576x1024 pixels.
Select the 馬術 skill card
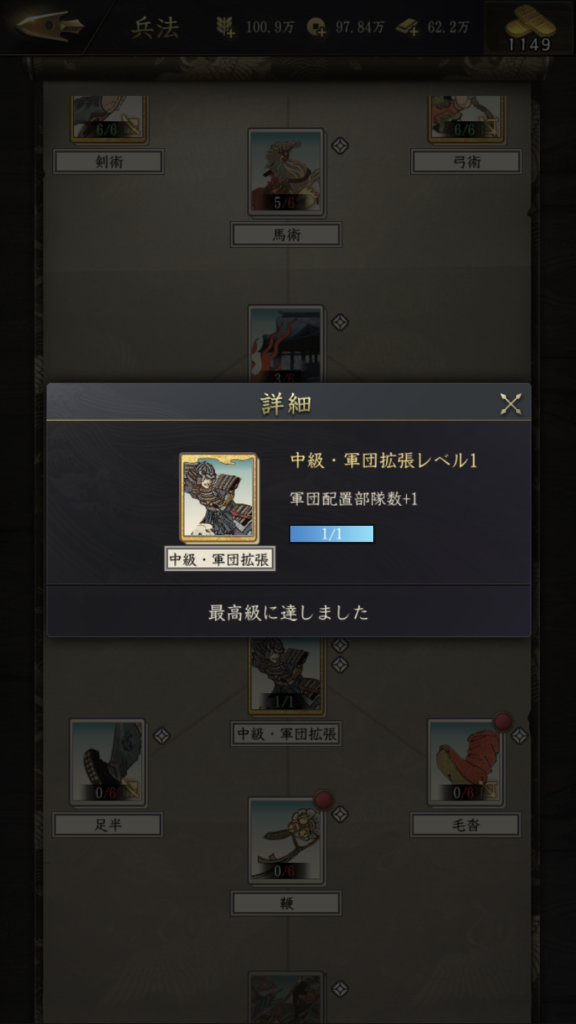286,172
